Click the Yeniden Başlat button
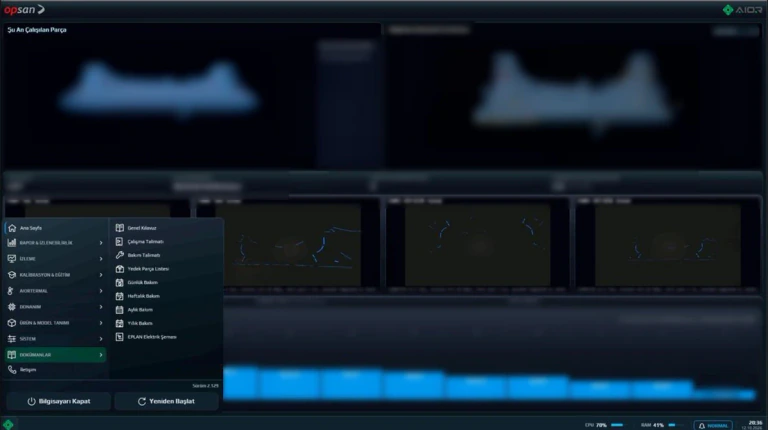Image resolution: width=768 pixels, height=430 pixels. [x=167, y=401]
